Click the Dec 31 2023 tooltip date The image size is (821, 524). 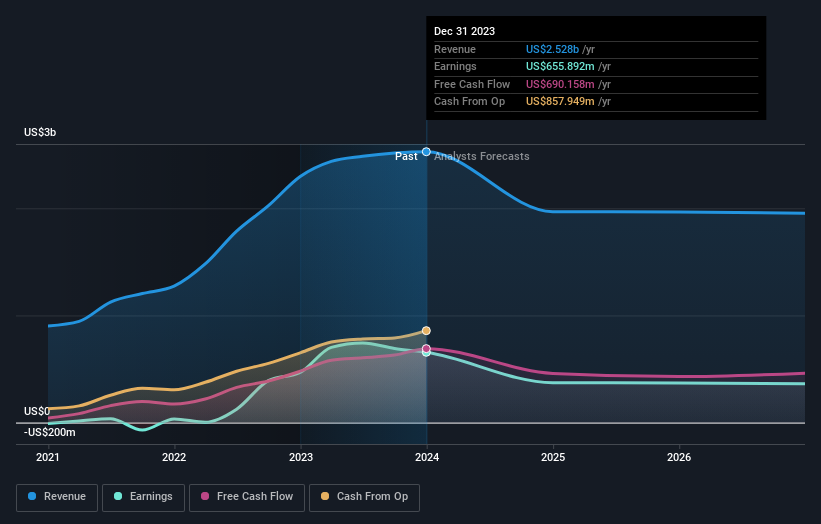pos(464,31)
